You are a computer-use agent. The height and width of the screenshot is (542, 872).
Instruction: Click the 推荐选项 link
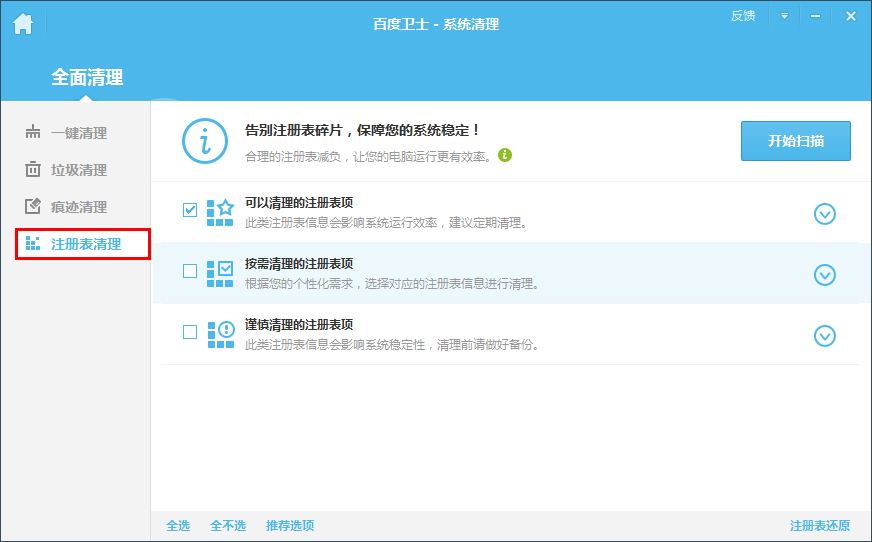tap(290, 526)
